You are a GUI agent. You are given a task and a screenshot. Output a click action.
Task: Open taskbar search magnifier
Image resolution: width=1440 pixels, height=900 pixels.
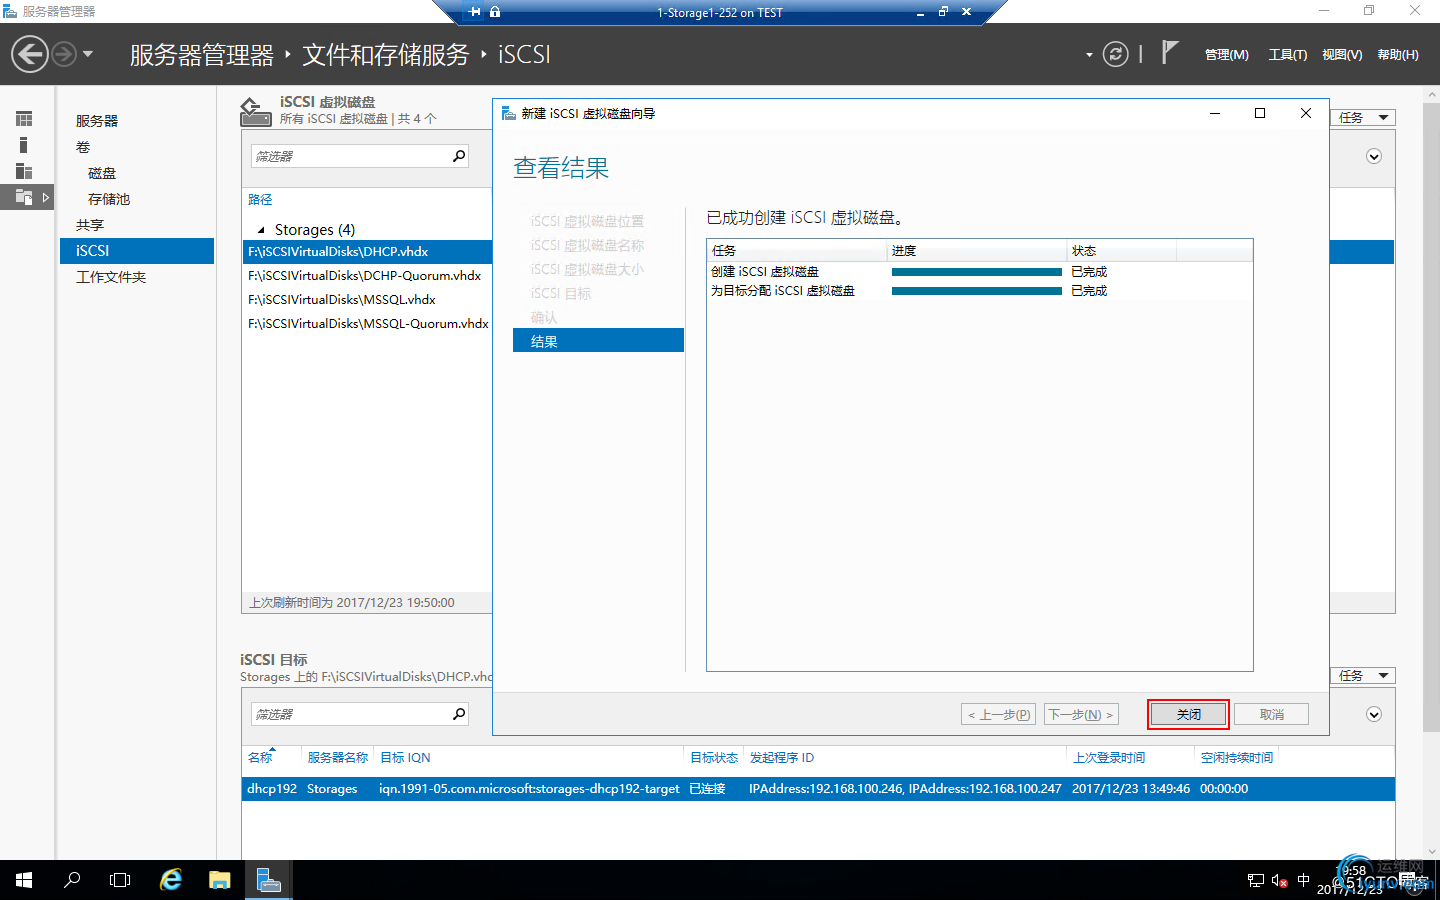(x=72, y=880)
